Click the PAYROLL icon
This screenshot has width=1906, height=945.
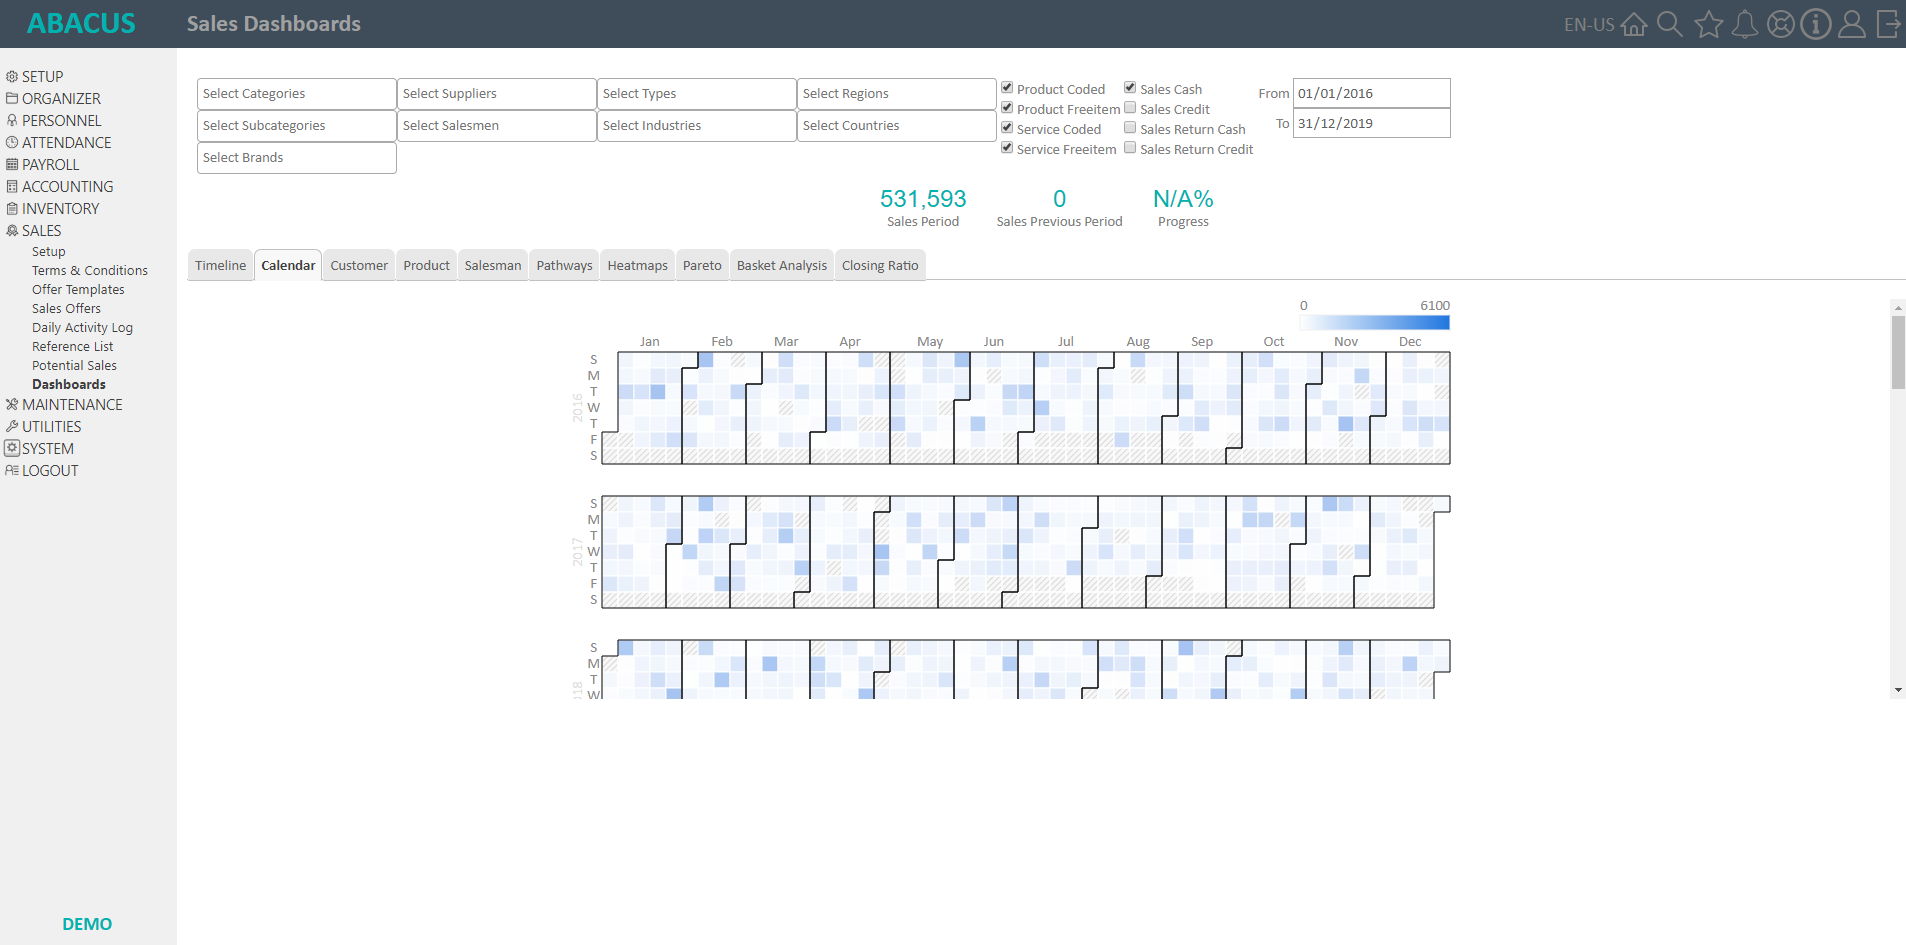pyautogui.click(x=12, y=164)
